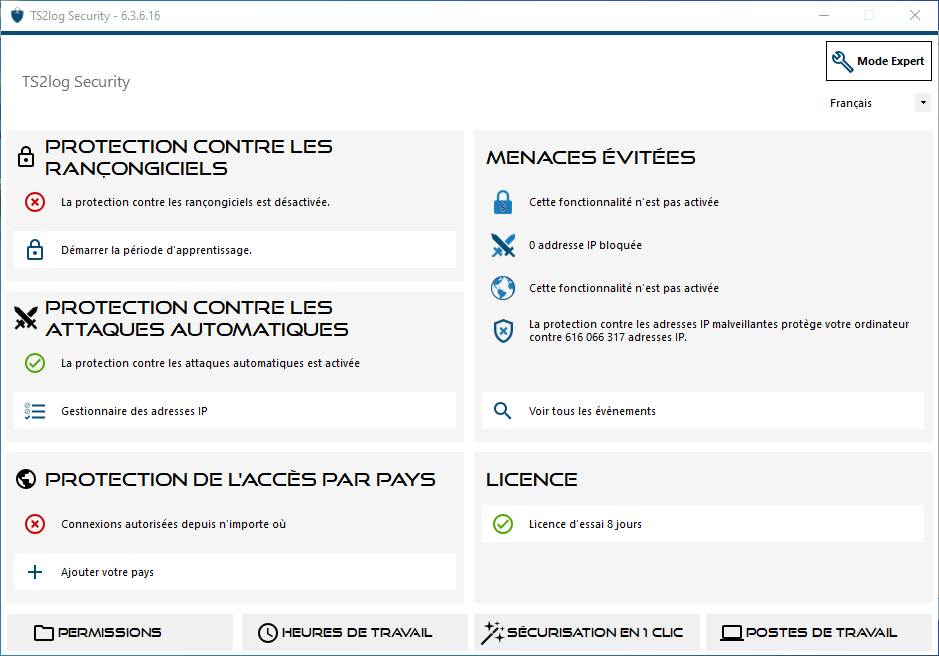The width and height of the screenshot is (939, 656).
Task: Click 'La protection contre les rançongiciels est désactivée' text
Action: coord(195,202)
